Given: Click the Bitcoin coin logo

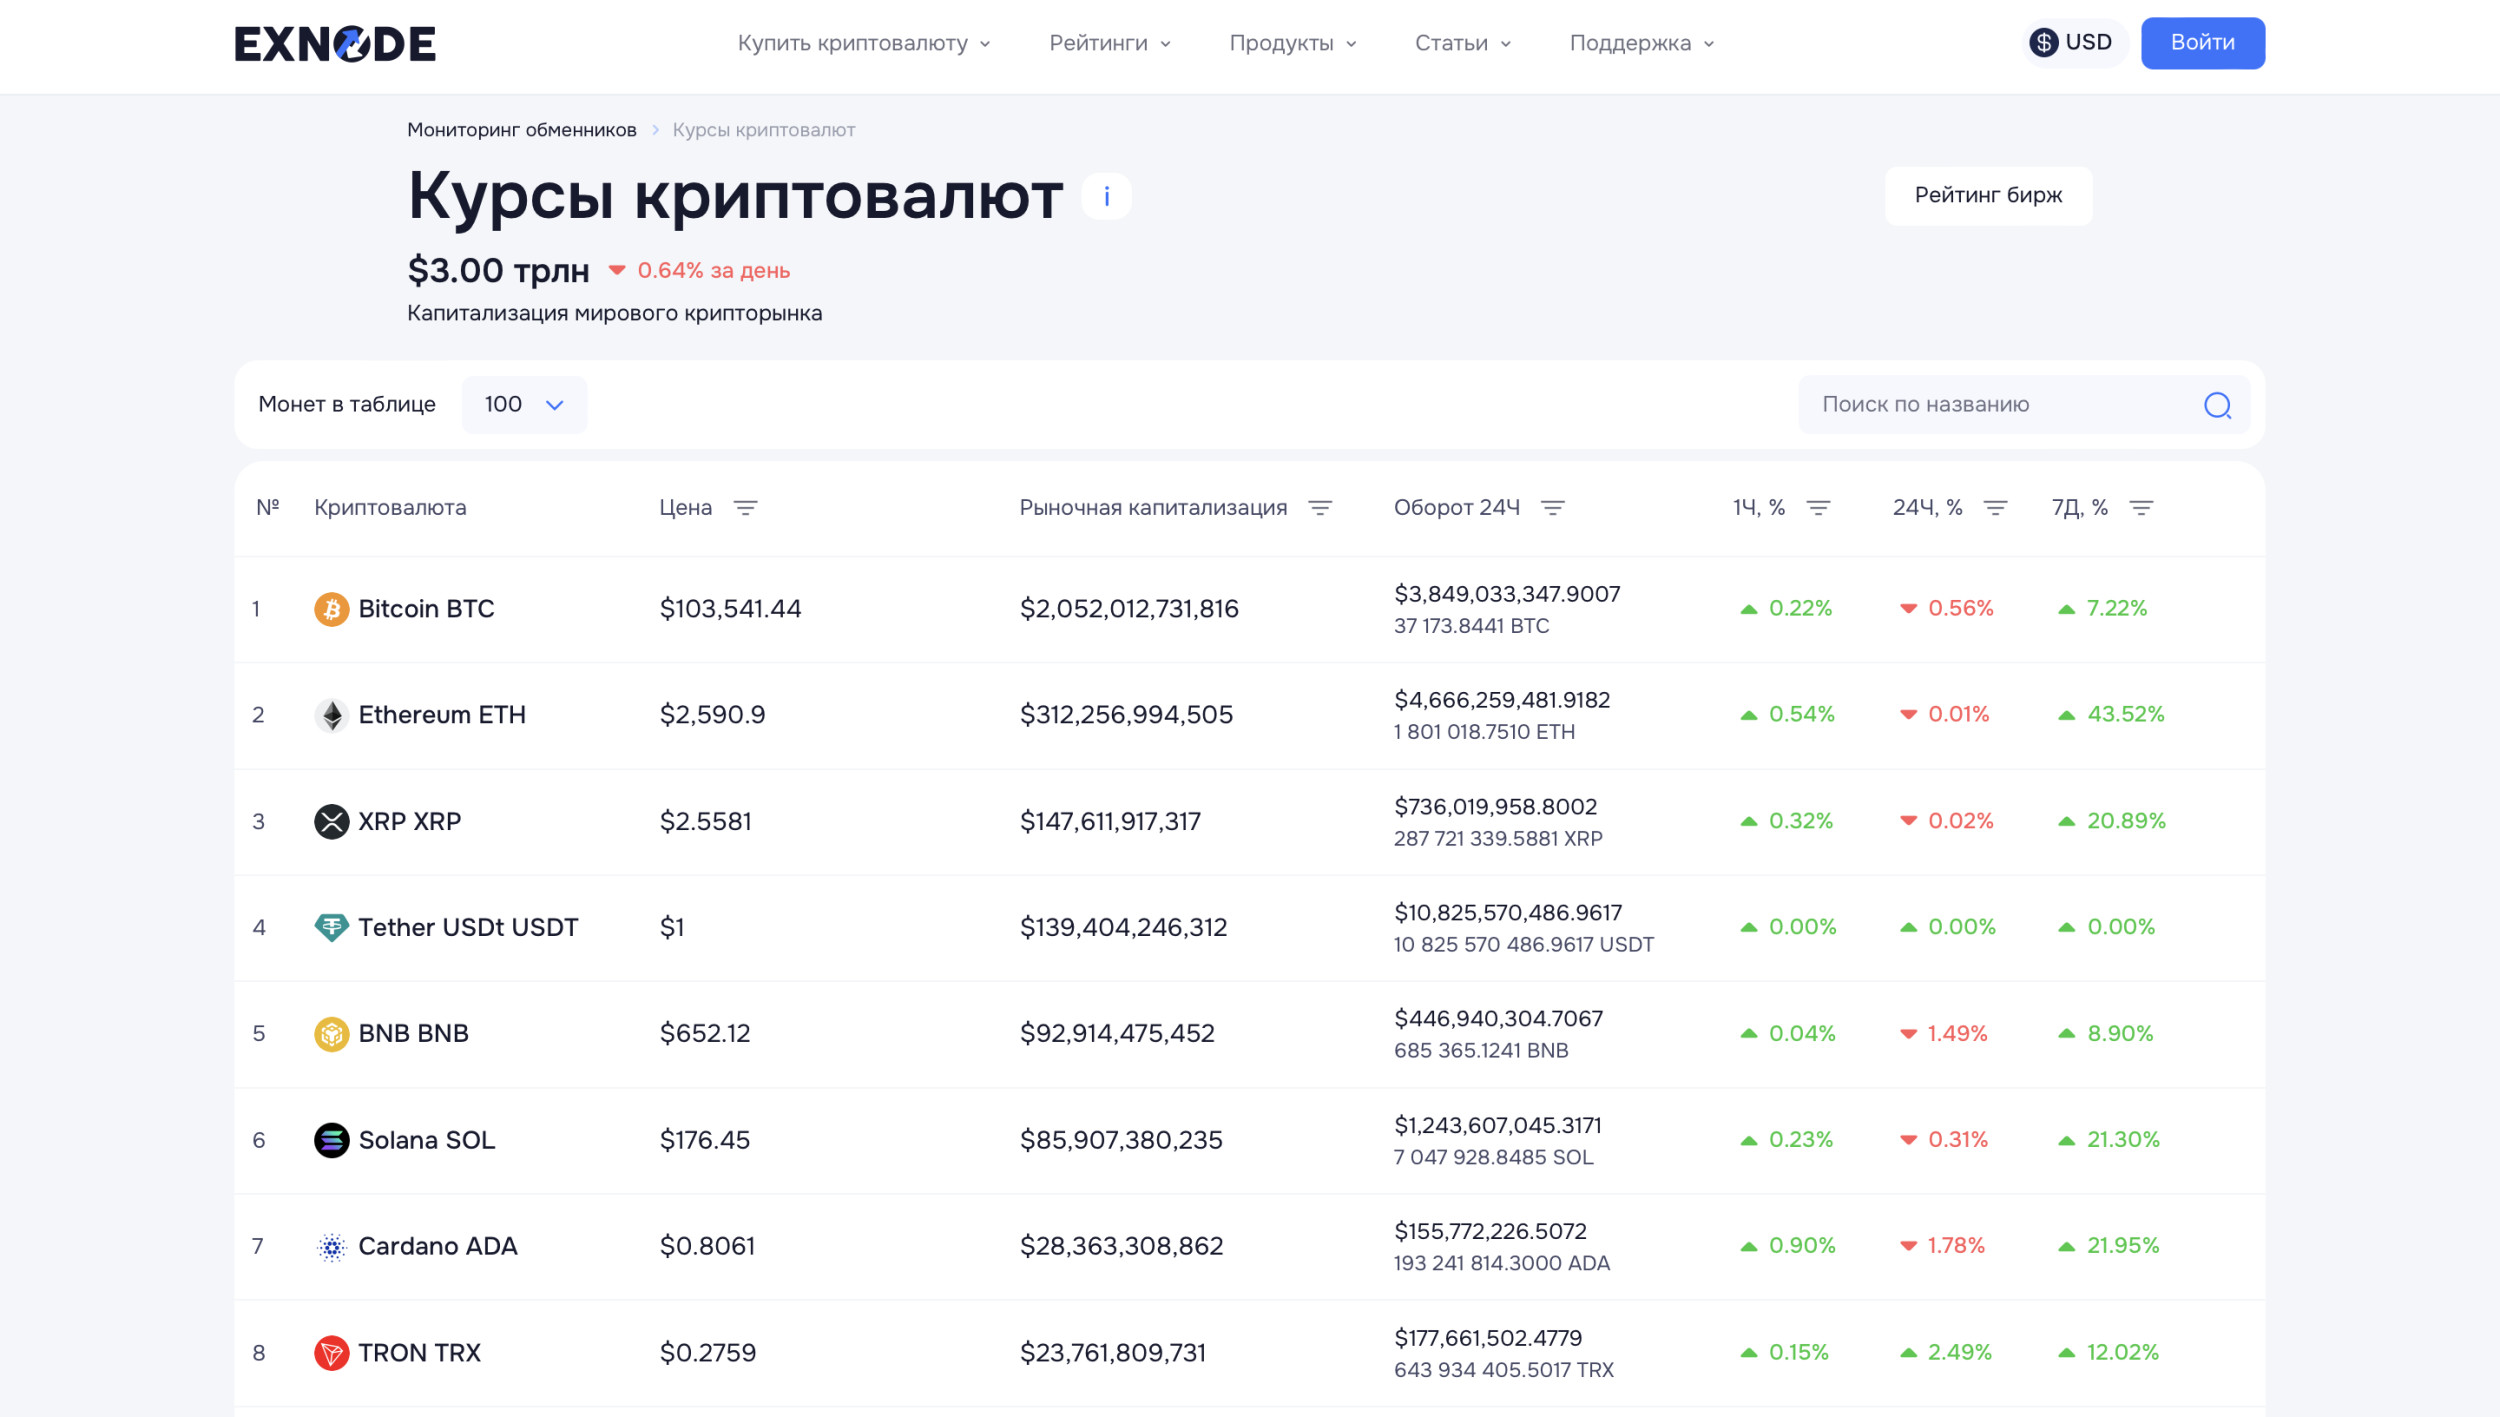Looking at the screenshot, I should click(x=331, y=609).
